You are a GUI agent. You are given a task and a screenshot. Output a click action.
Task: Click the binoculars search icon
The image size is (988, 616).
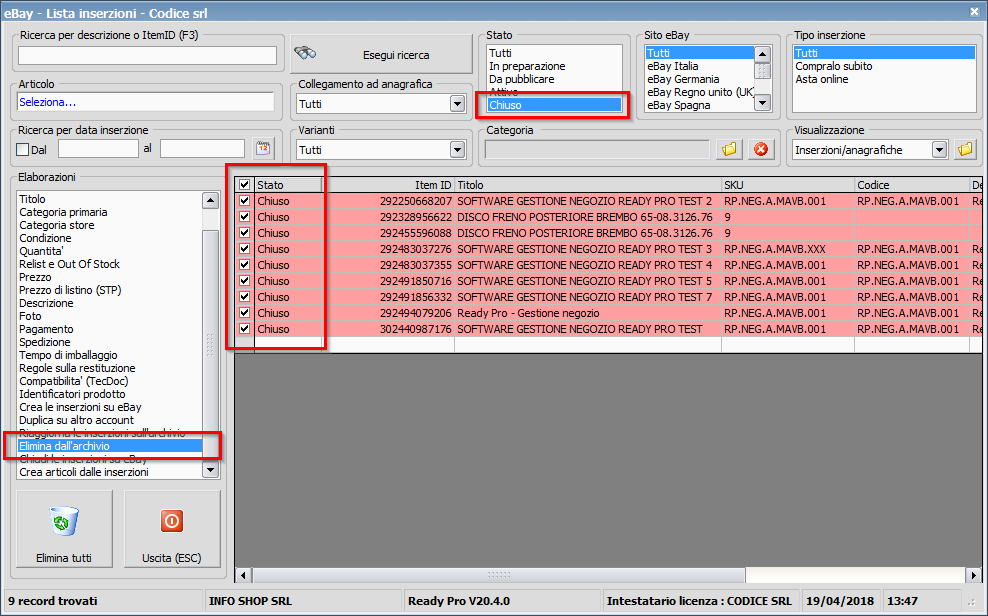point(306,54)
